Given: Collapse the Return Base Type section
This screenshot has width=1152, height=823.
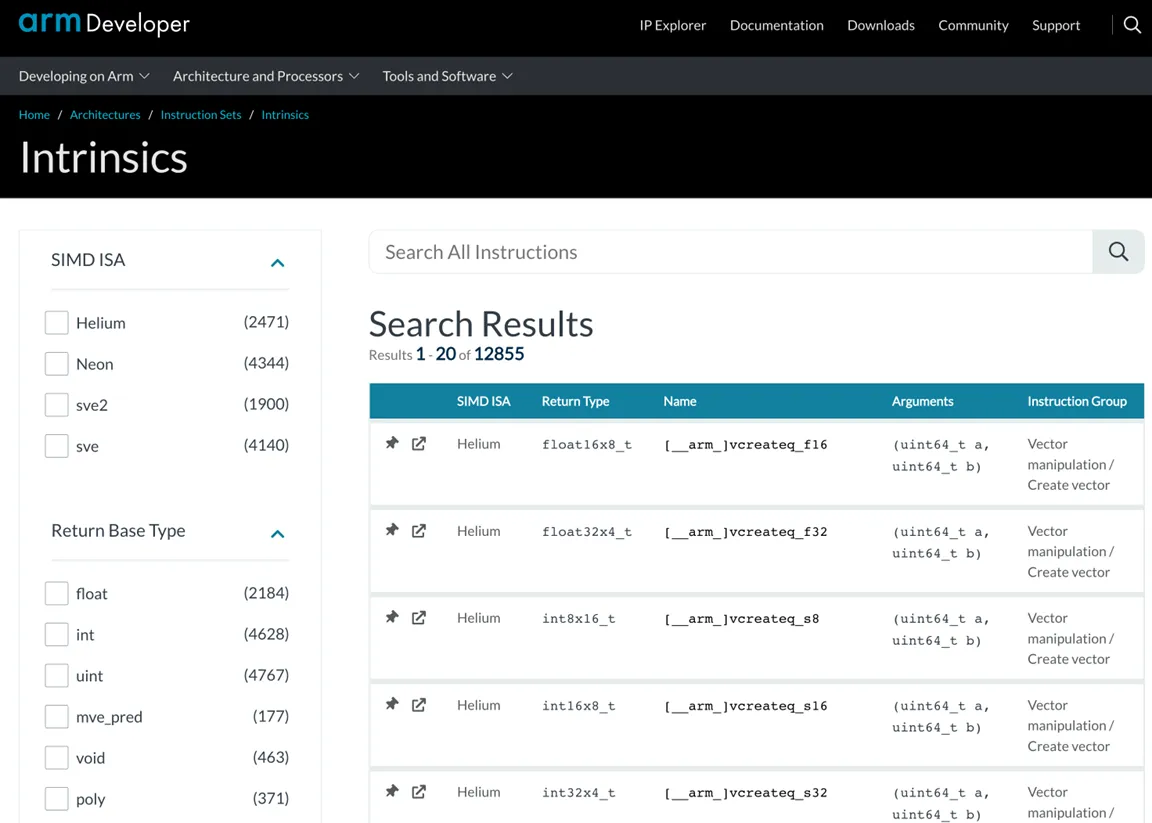Looking at the screenshot, I should (277, 533).
